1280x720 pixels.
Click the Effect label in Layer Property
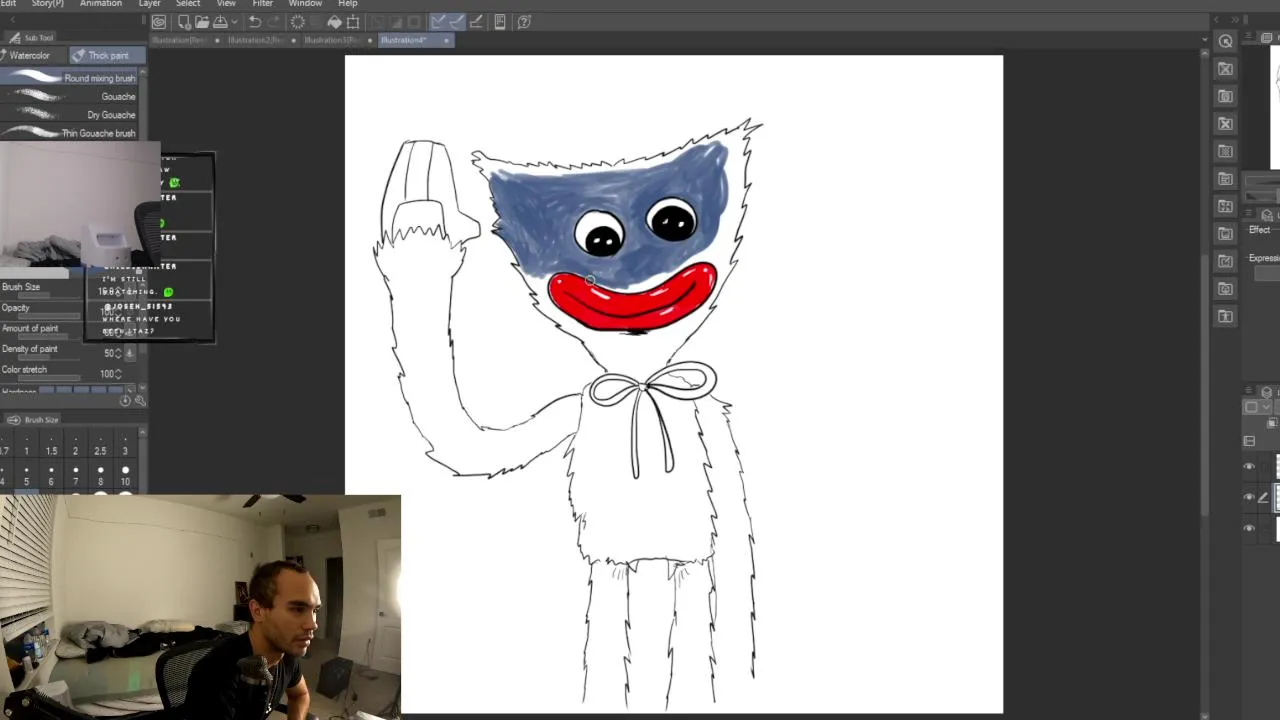1259,230
